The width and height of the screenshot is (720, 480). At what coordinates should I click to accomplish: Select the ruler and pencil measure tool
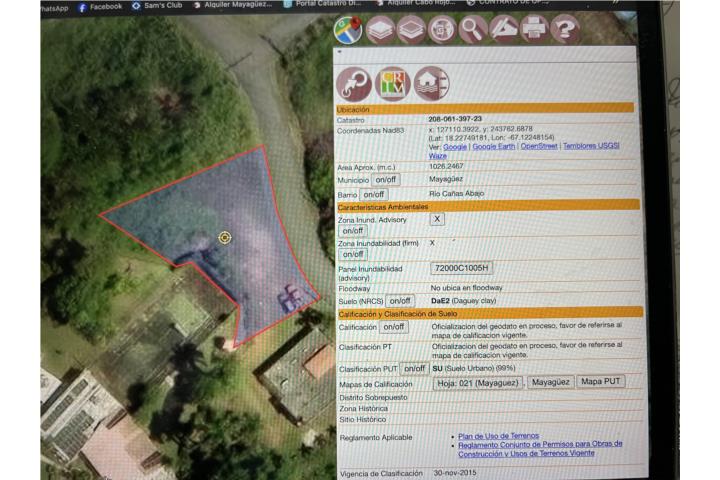point(504,30)
